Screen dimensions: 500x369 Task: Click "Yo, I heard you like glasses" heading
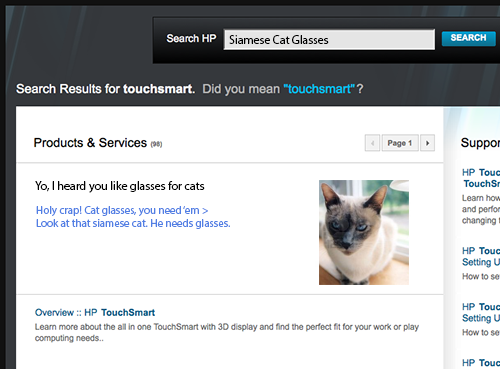(120, 186)
